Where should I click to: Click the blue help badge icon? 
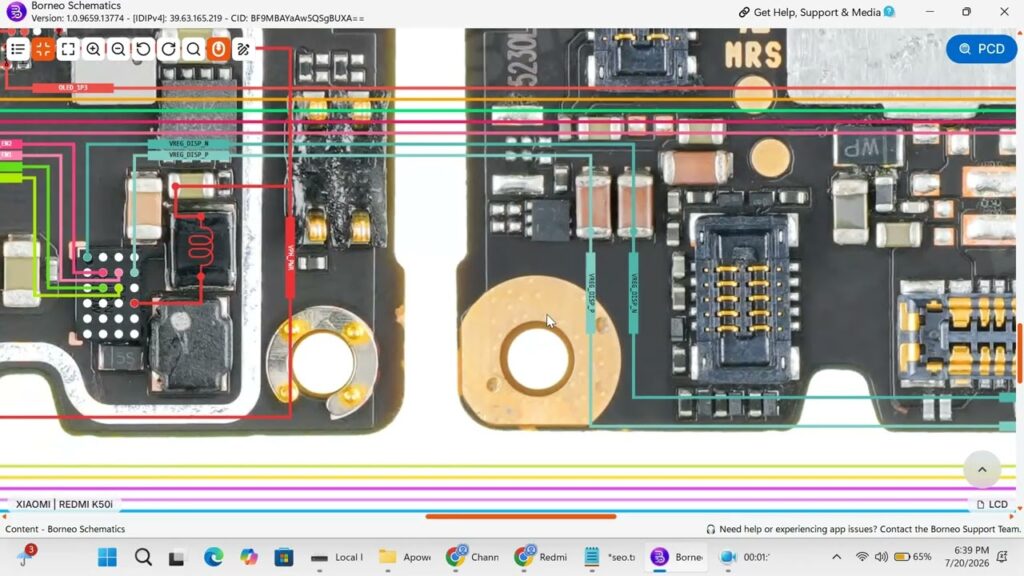[x=889, y=12]
